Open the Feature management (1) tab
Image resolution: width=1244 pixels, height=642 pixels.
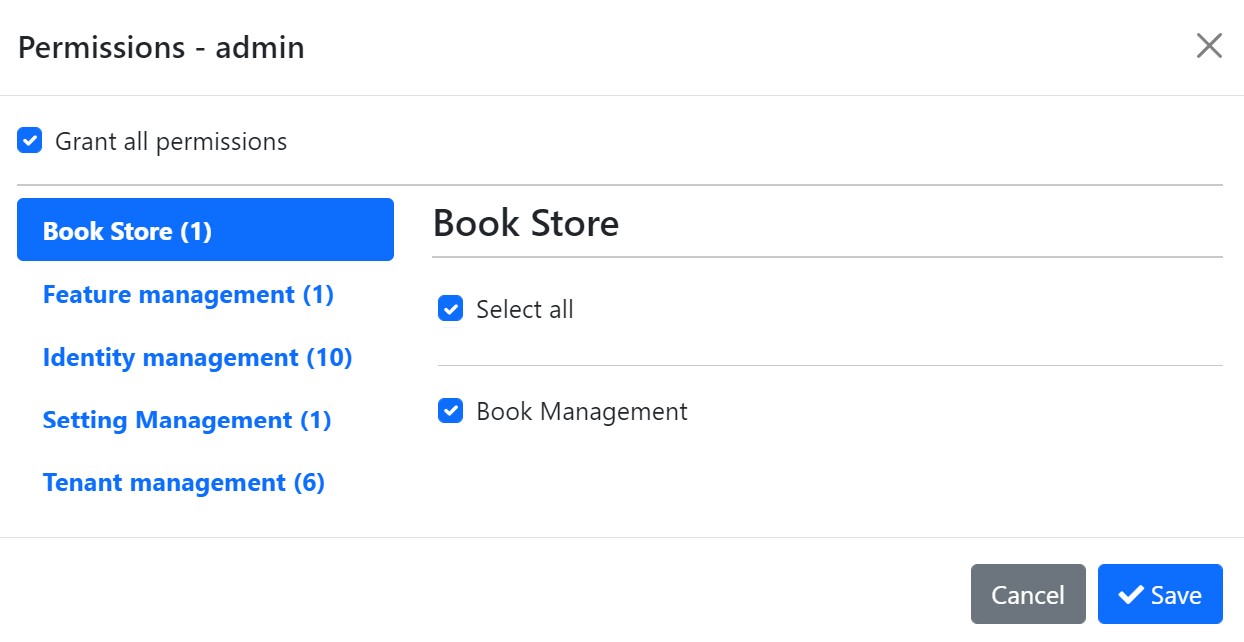tap(188, 295)
